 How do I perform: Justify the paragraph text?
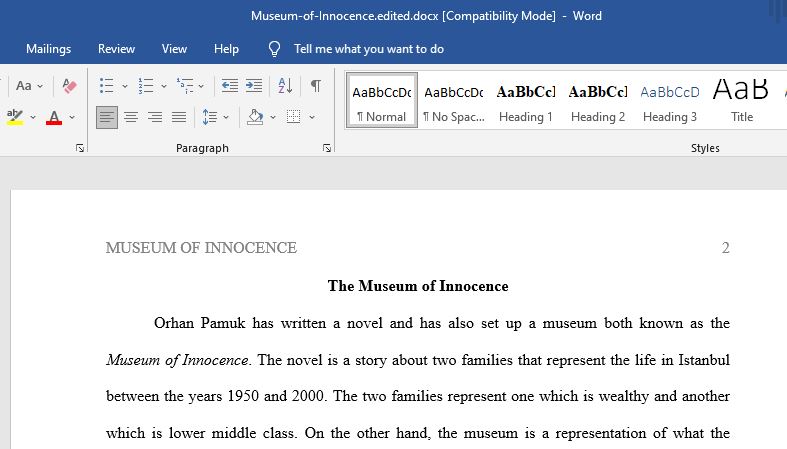coord(179,117)
